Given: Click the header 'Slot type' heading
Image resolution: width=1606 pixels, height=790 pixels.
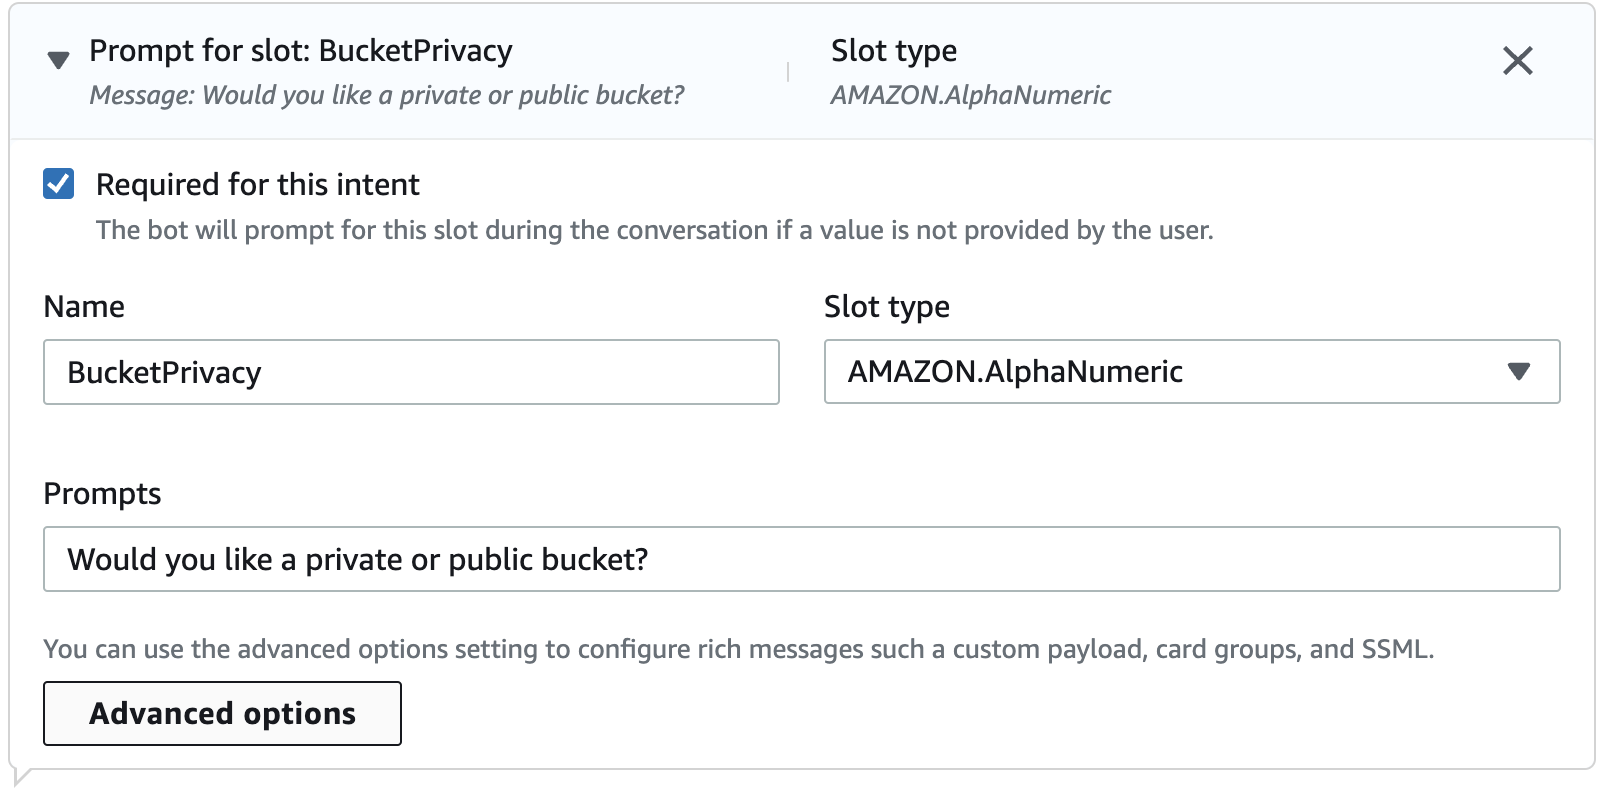Looking at the screenshot, I should [893, 51].
